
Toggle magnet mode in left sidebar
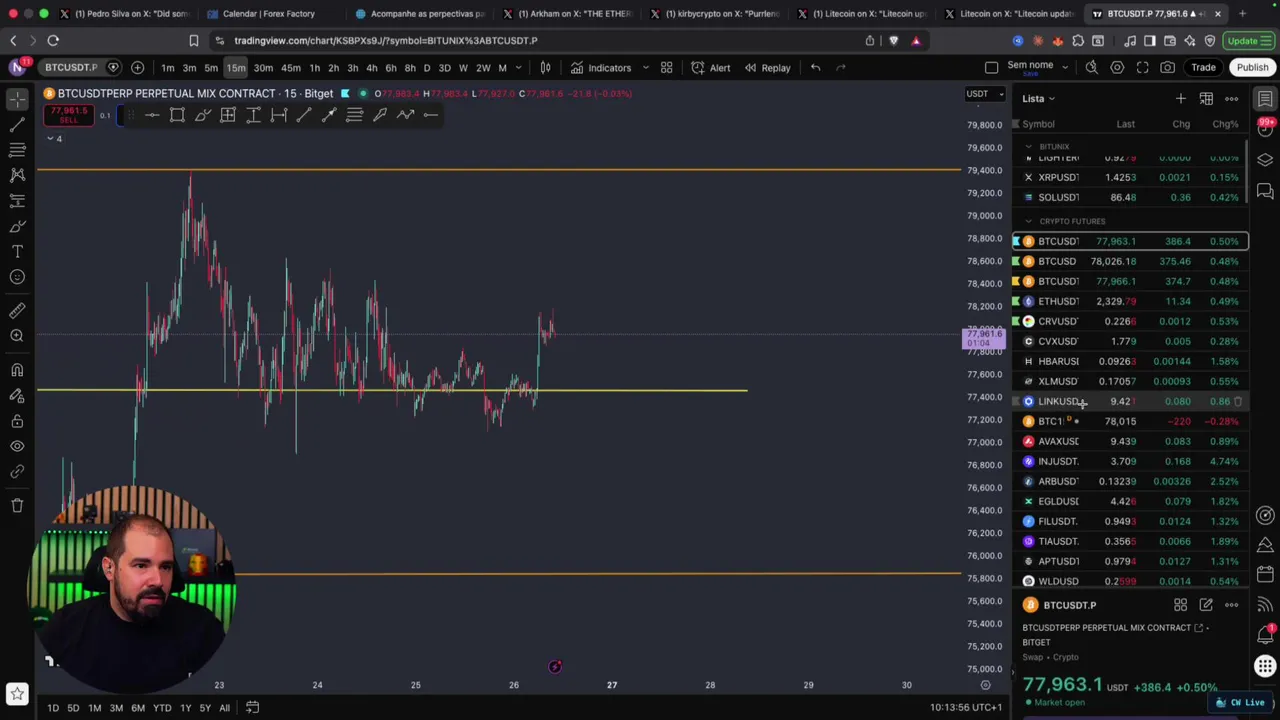pyautogui.click(x=17, y=370)
